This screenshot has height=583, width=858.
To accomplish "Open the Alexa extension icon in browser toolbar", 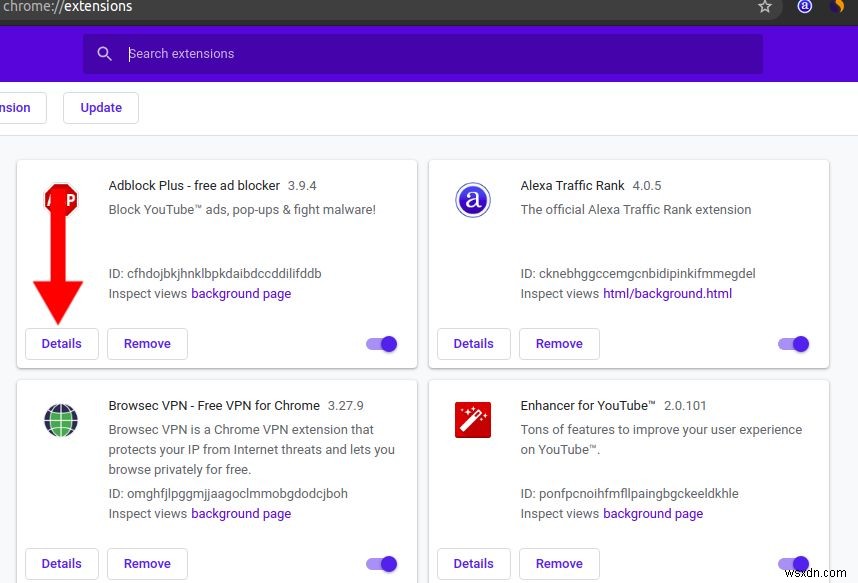I will (804, 6).
